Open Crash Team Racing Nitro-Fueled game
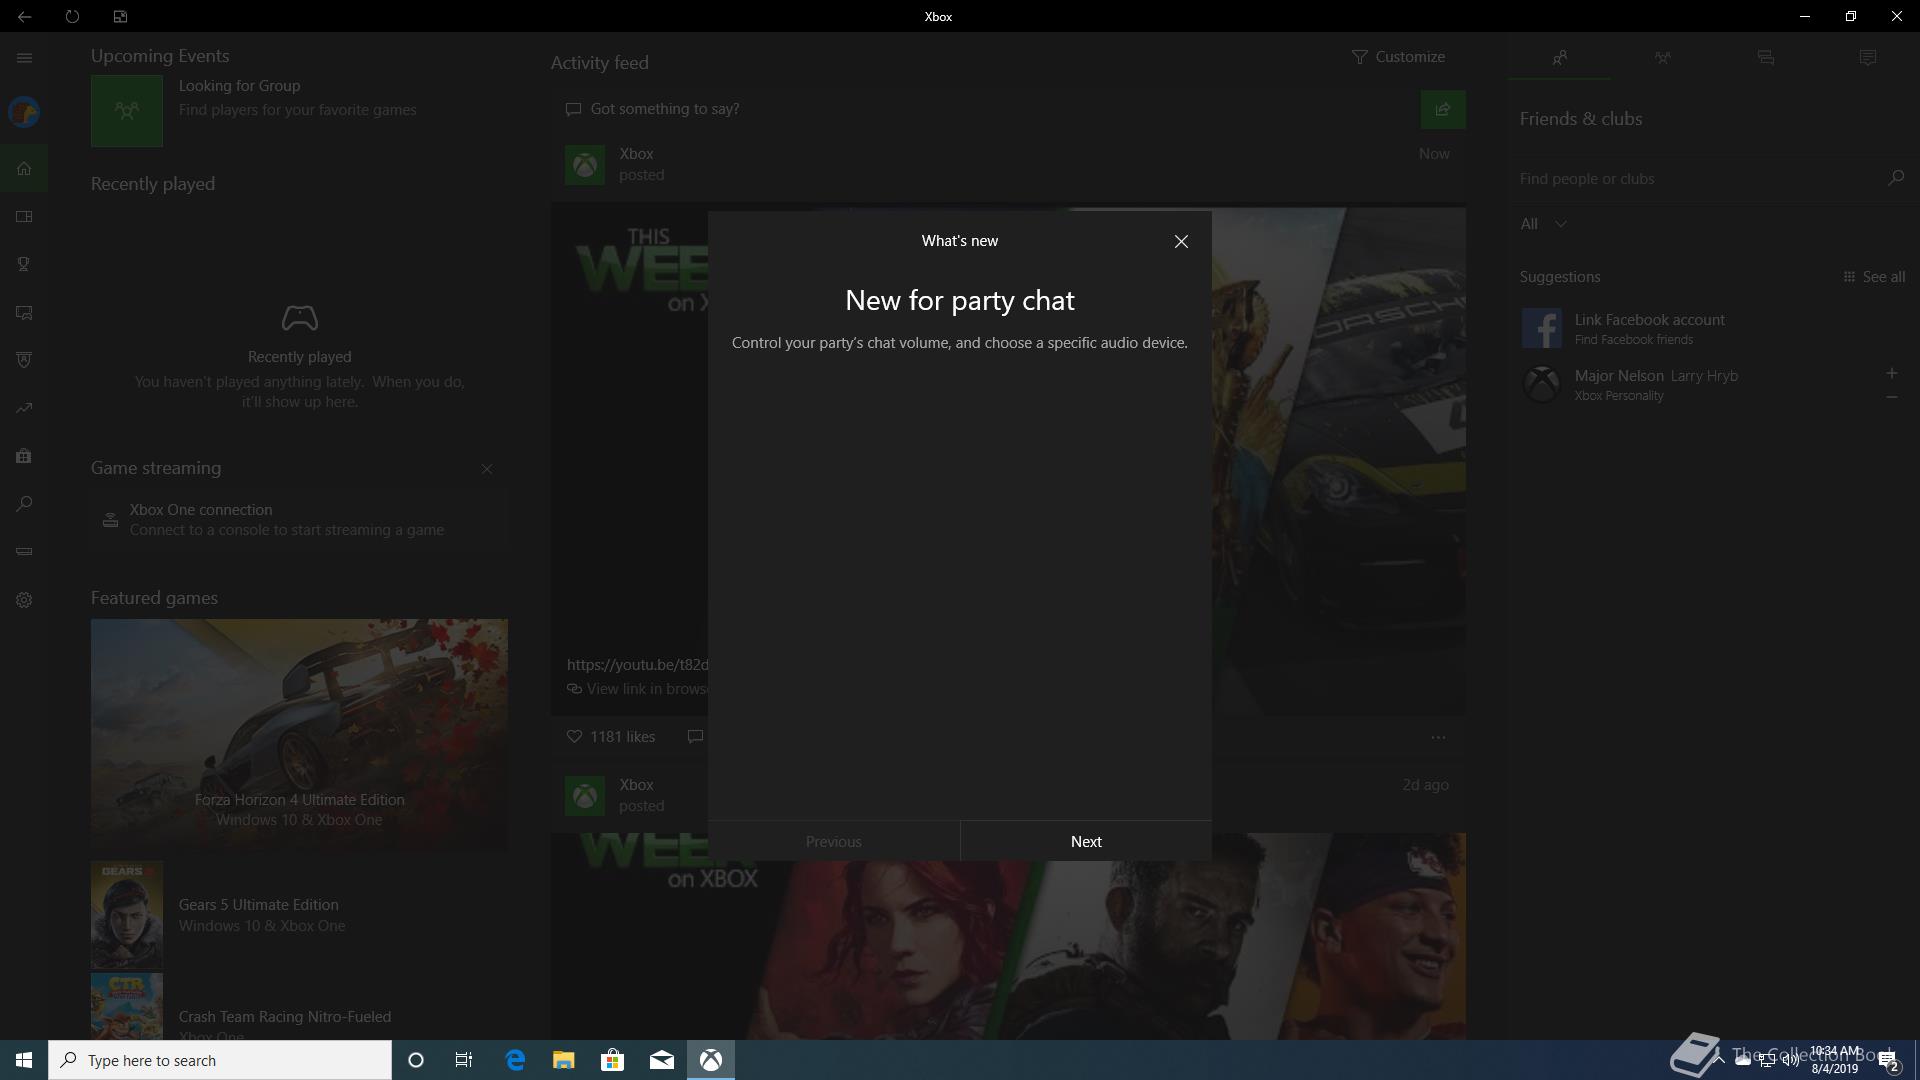This screenshot has height=1080, width=1920. (x=299, y=1007)
